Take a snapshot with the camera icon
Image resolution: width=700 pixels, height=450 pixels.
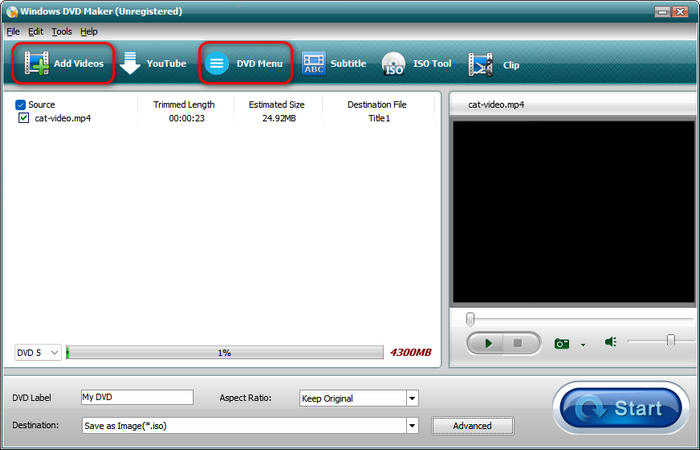562,343
